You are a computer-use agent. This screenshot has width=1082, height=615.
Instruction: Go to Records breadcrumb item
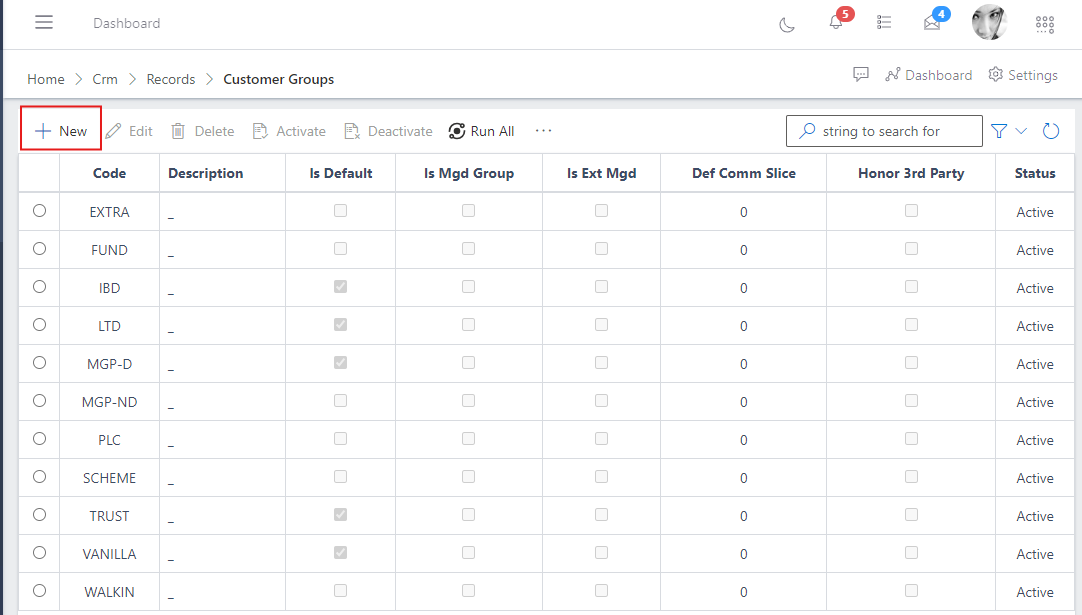171,79
